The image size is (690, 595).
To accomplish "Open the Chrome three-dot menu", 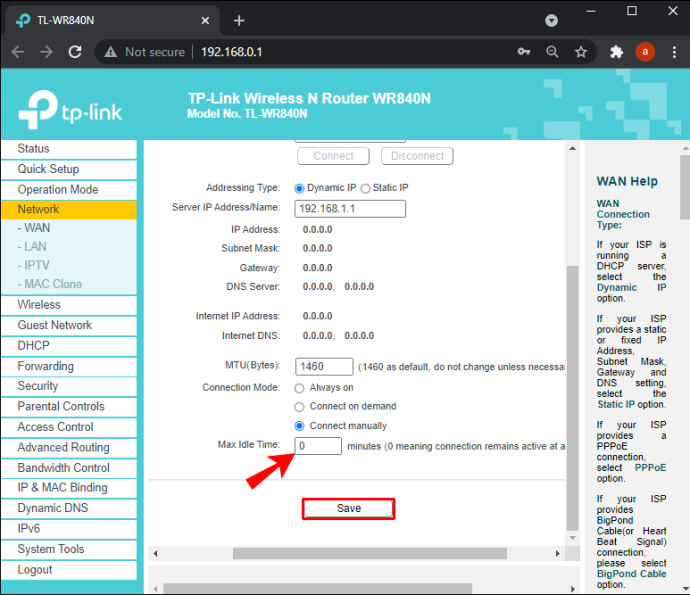I will point(674,52).
